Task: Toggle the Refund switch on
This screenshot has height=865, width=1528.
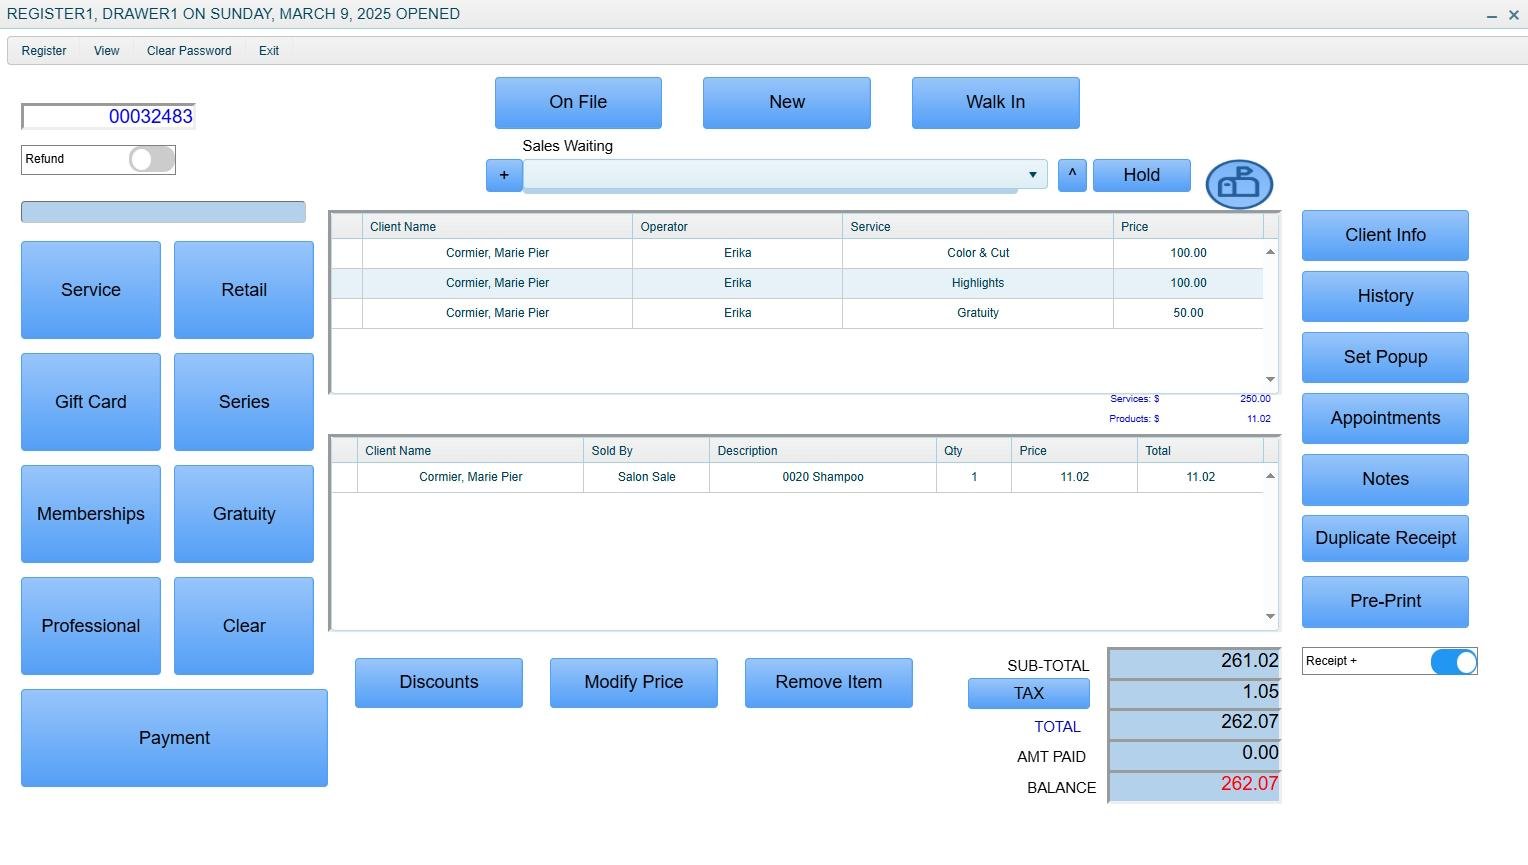Action: coord(151,159)
